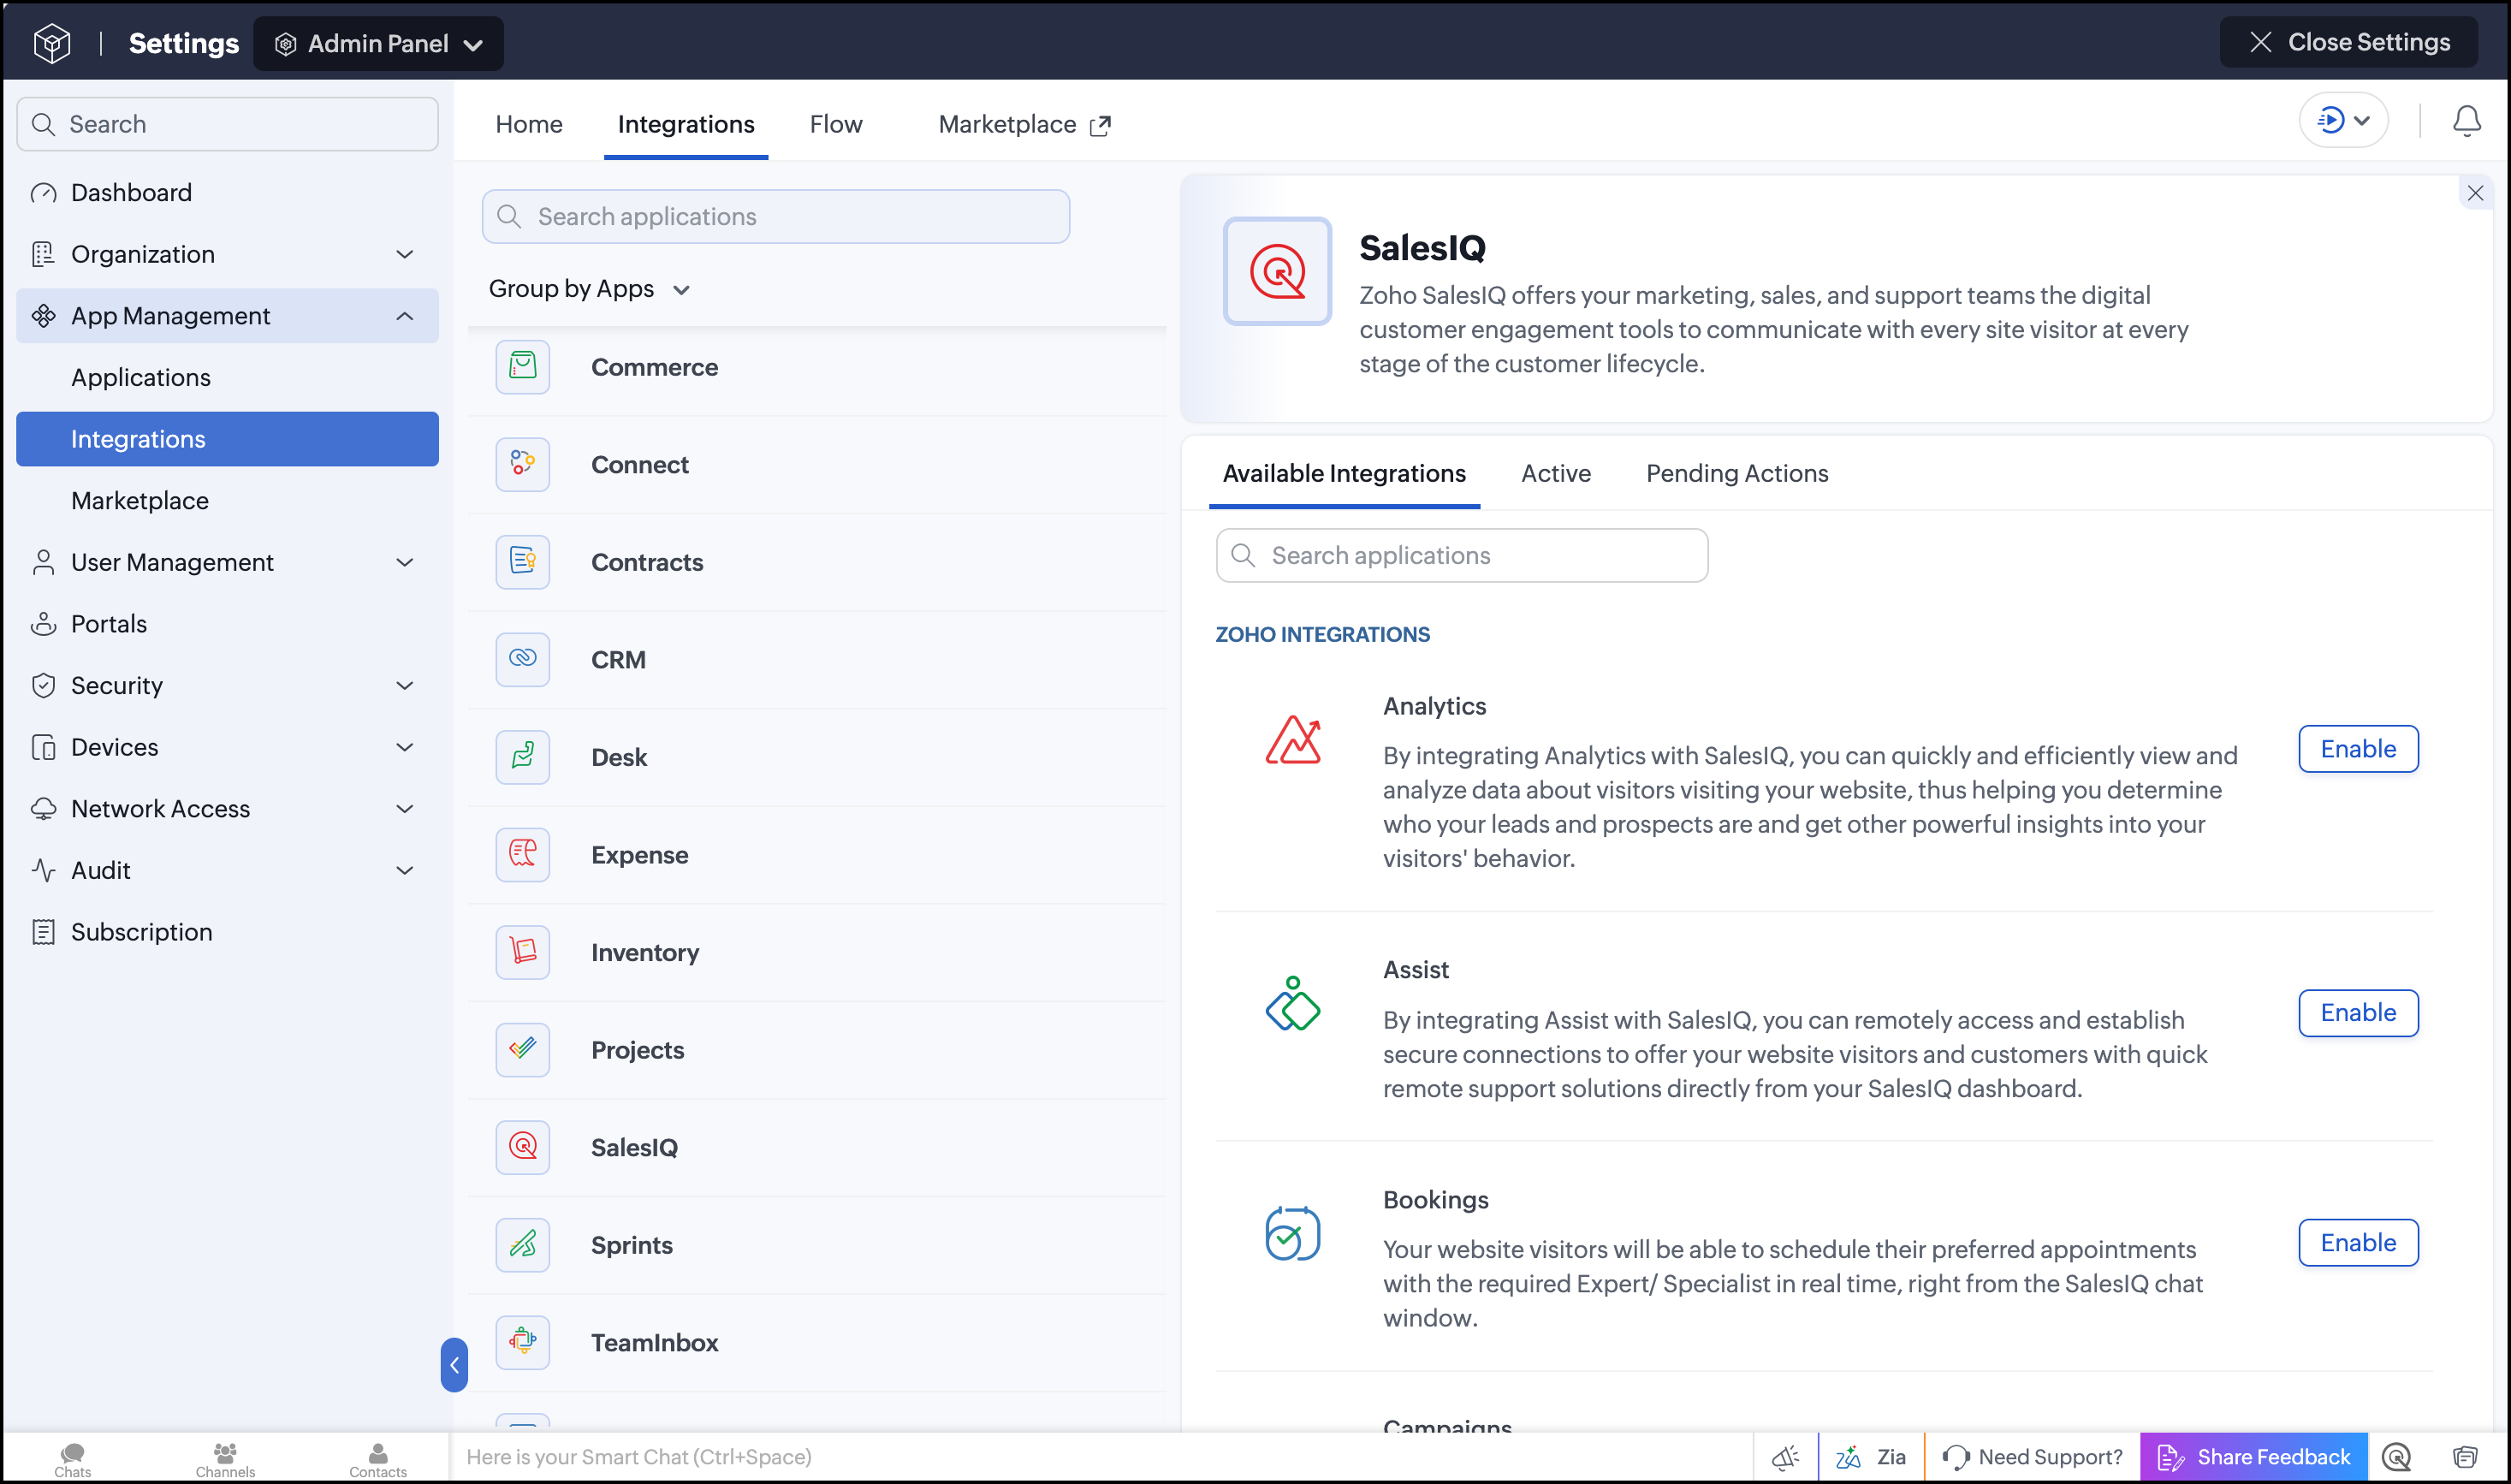
Task: Click the Assist integration icon
Action: click(x=1292, y=1004)
